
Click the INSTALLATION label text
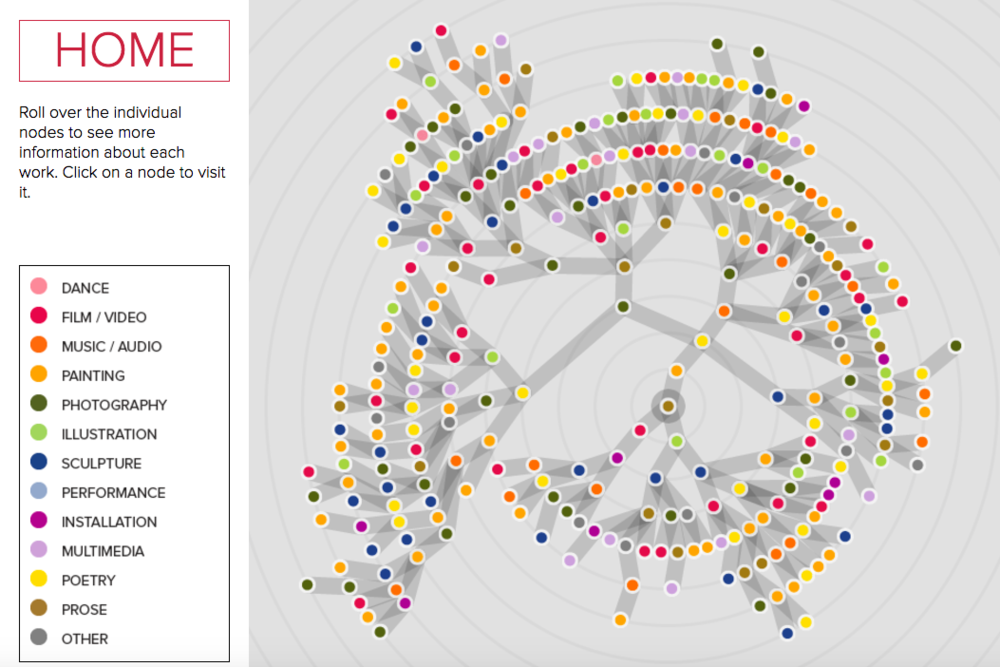(x=109, y=523)
